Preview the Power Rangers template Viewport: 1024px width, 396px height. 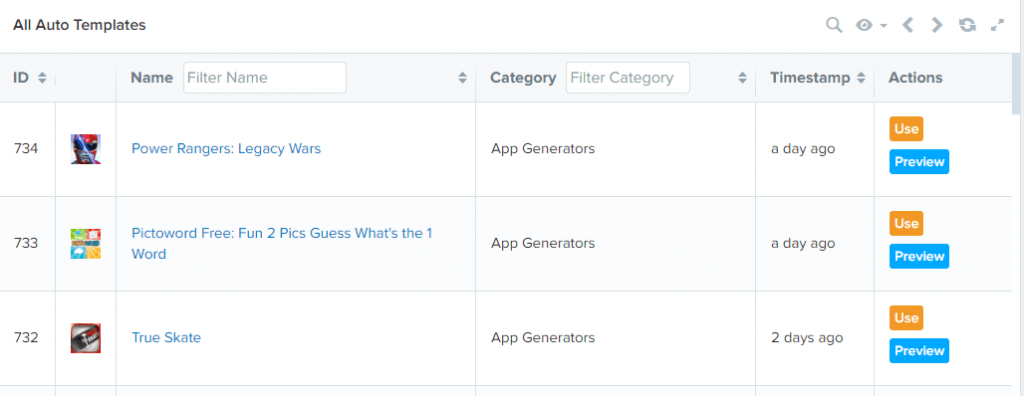[919, 161]
